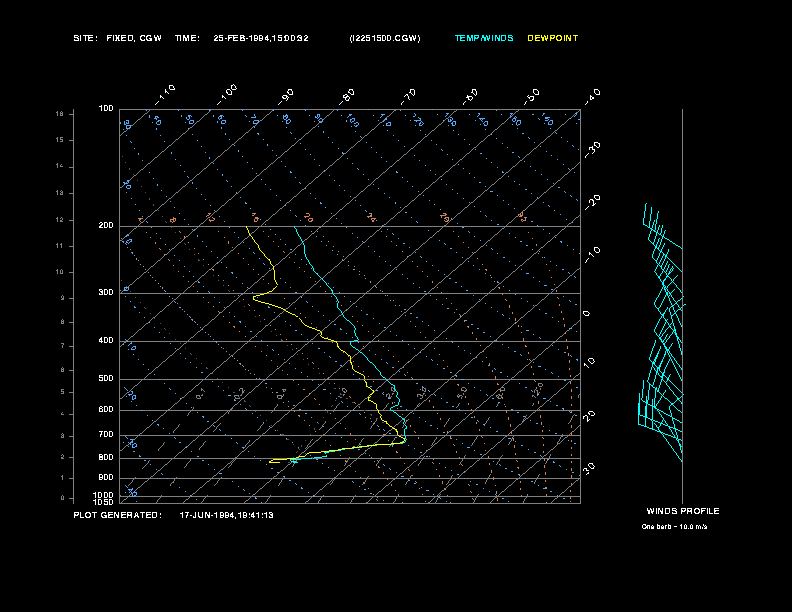Click the SITE: header label

pos(85,38)
